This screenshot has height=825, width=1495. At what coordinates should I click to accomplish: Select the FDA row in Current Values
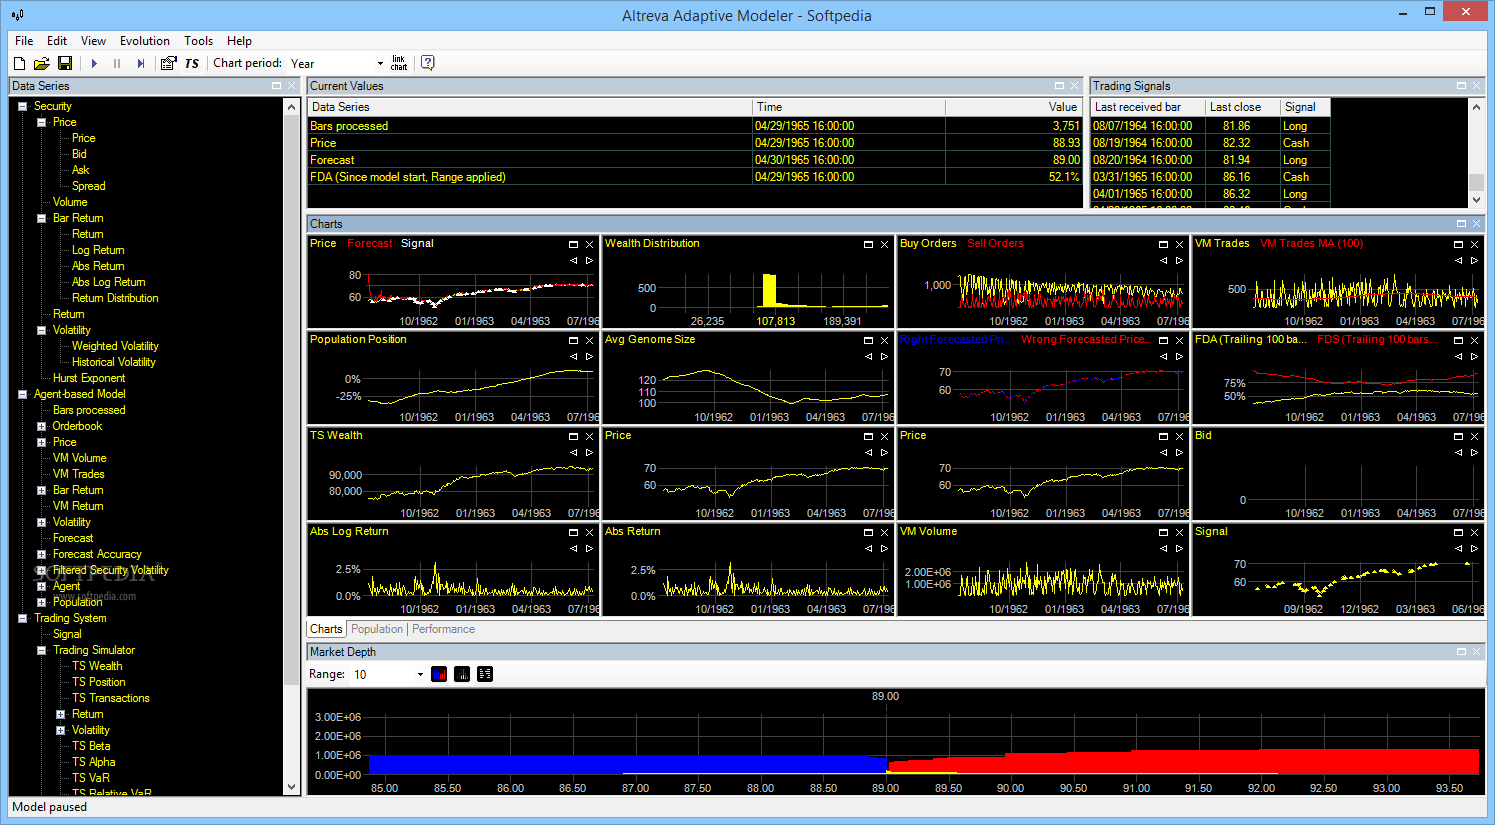[695, 177]
